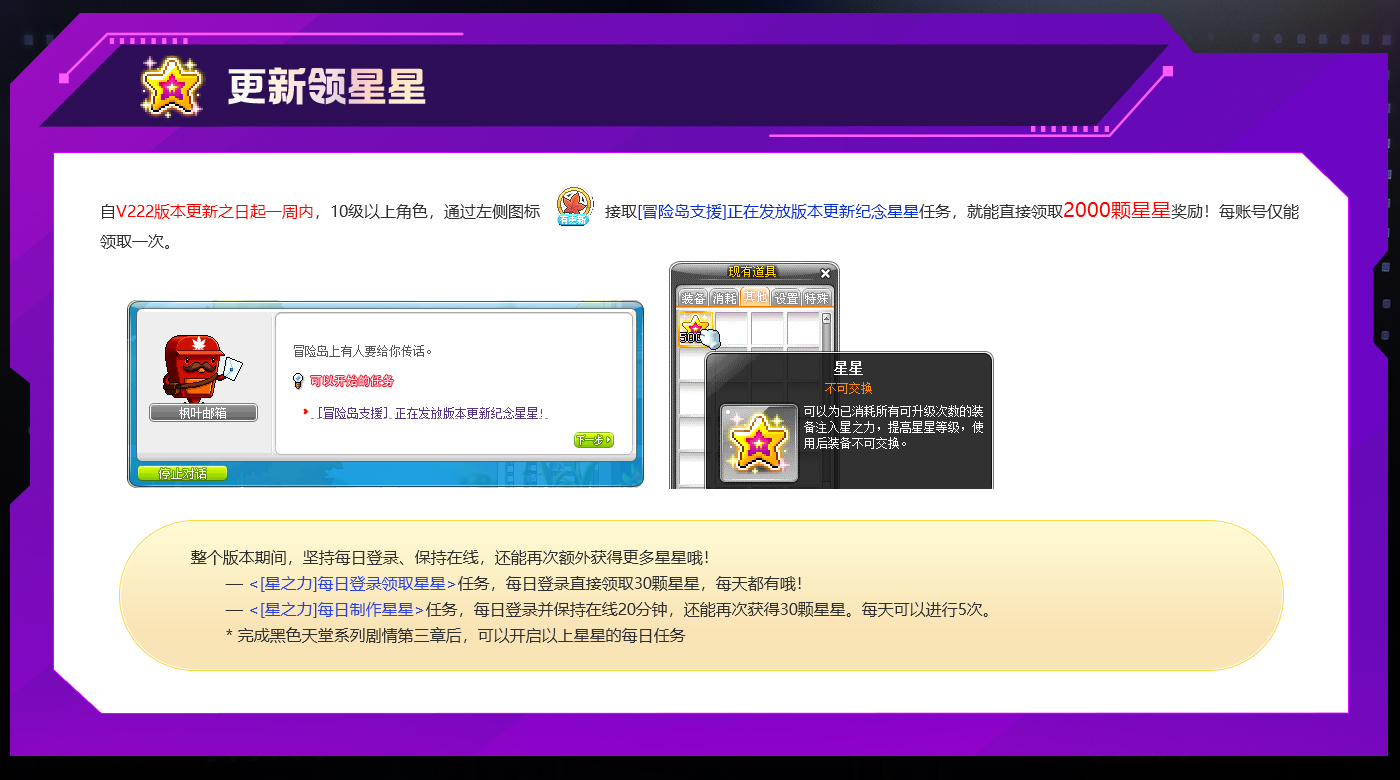Close the 现有道具 inventory window

coord(825,273)
